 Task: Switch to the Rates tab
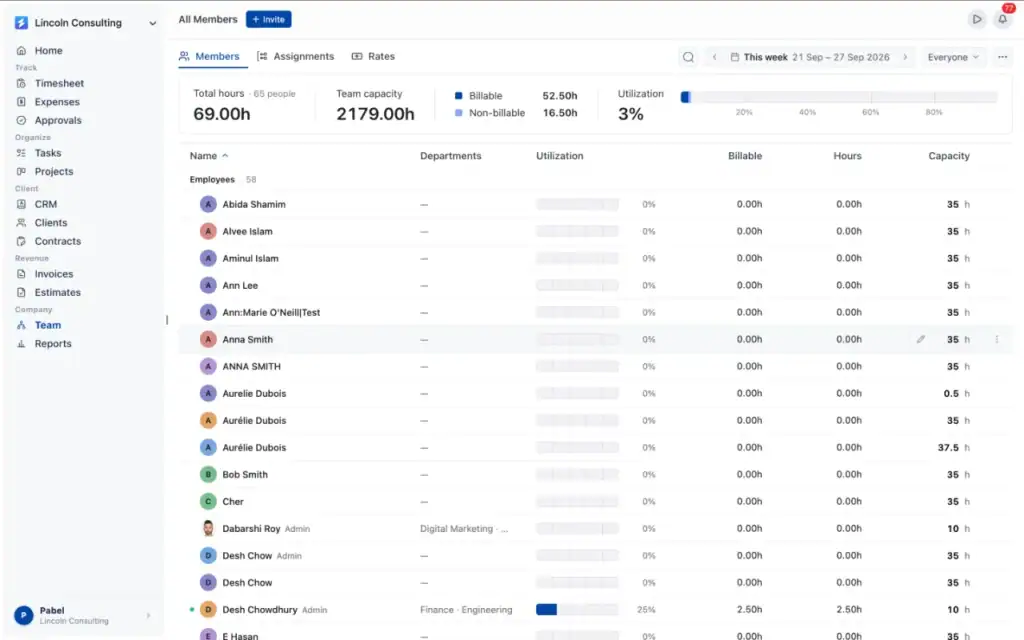[374, 57]
